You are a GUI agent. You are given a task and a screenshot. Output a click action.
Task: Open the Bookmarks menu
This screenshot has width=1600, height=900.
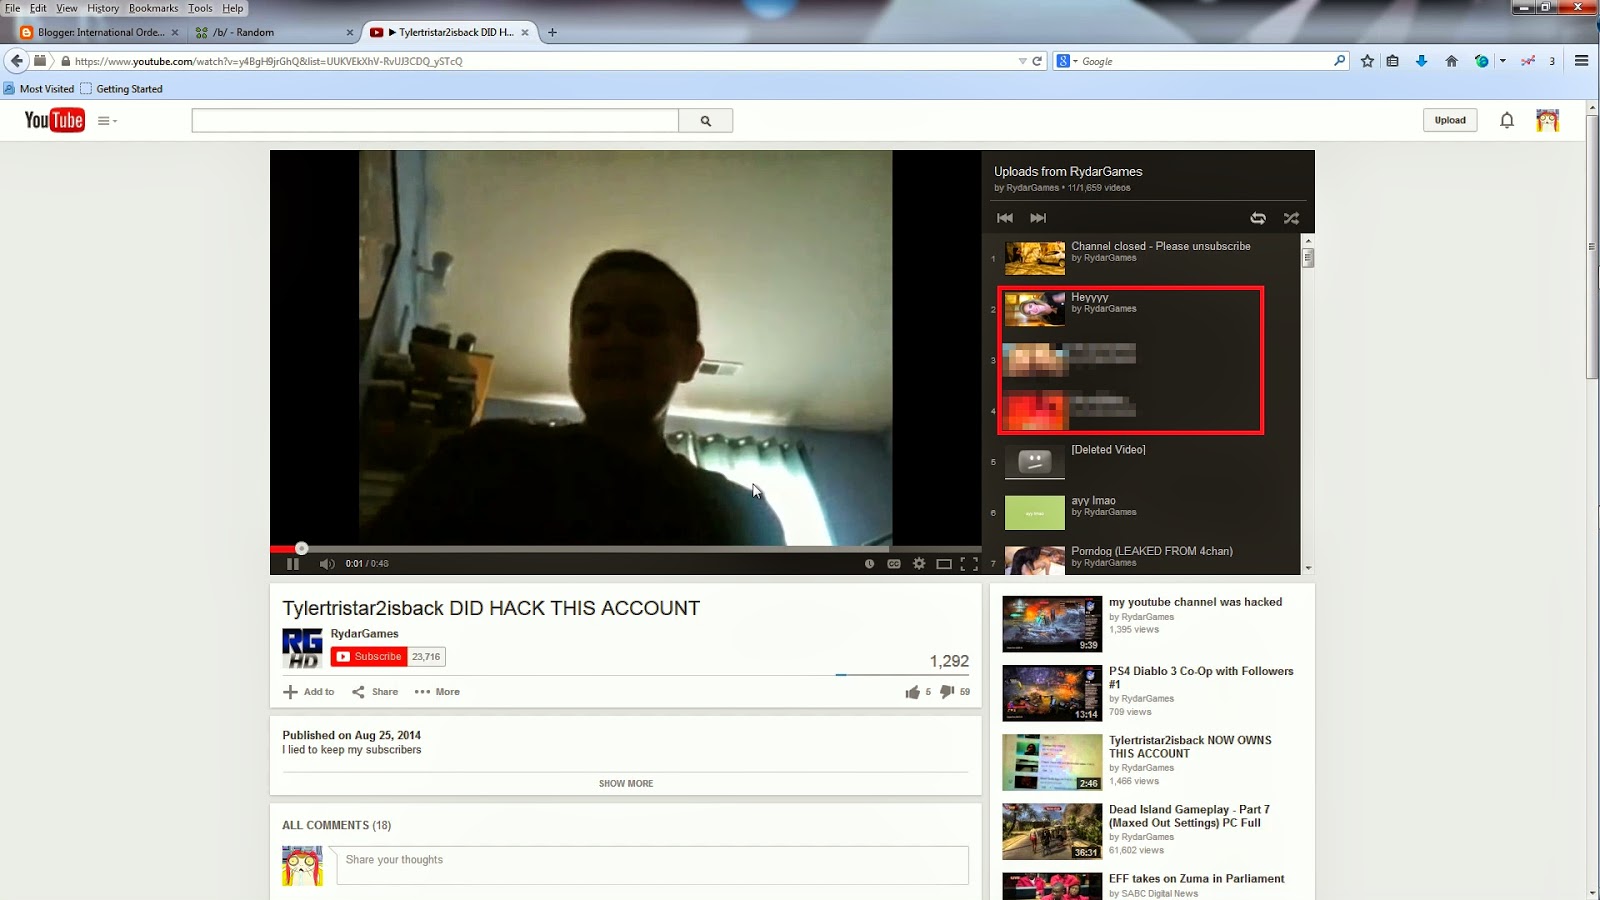153,8
